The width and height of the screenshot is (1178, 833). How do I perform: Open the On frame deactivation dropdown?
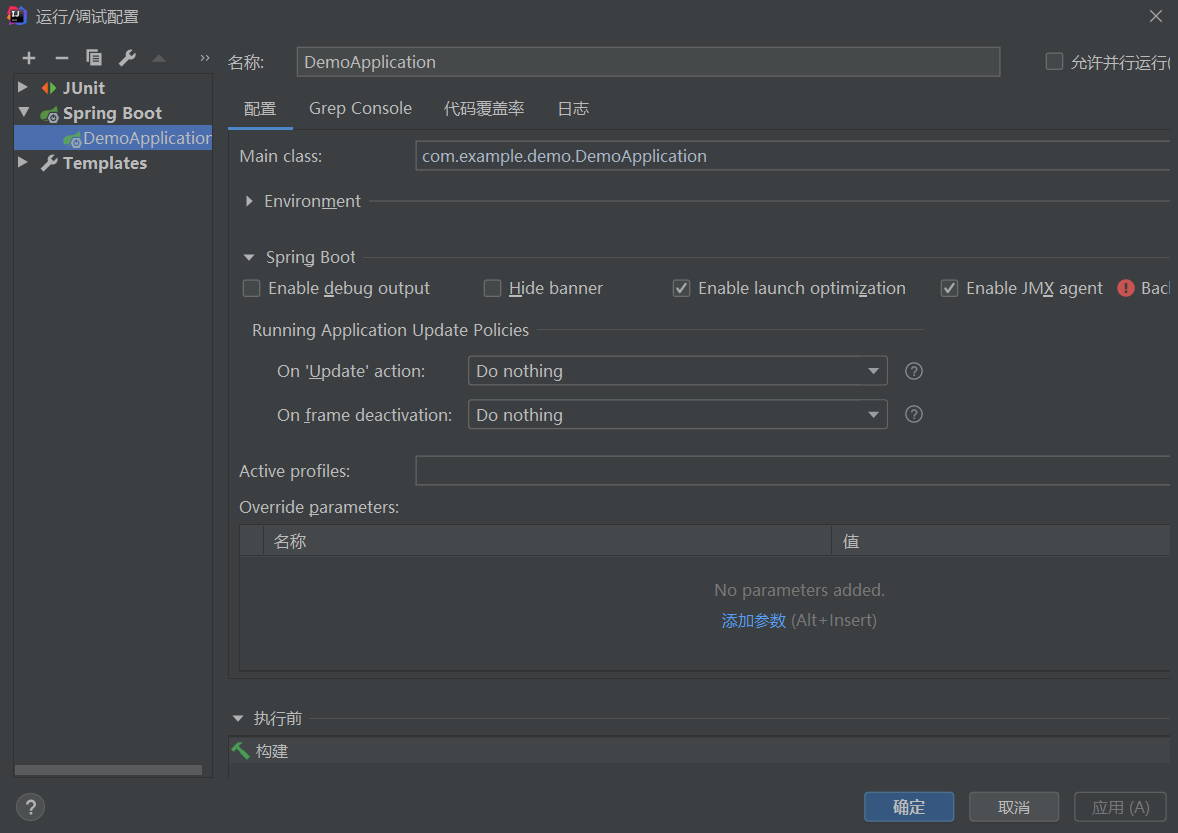[x=678, y=415]
